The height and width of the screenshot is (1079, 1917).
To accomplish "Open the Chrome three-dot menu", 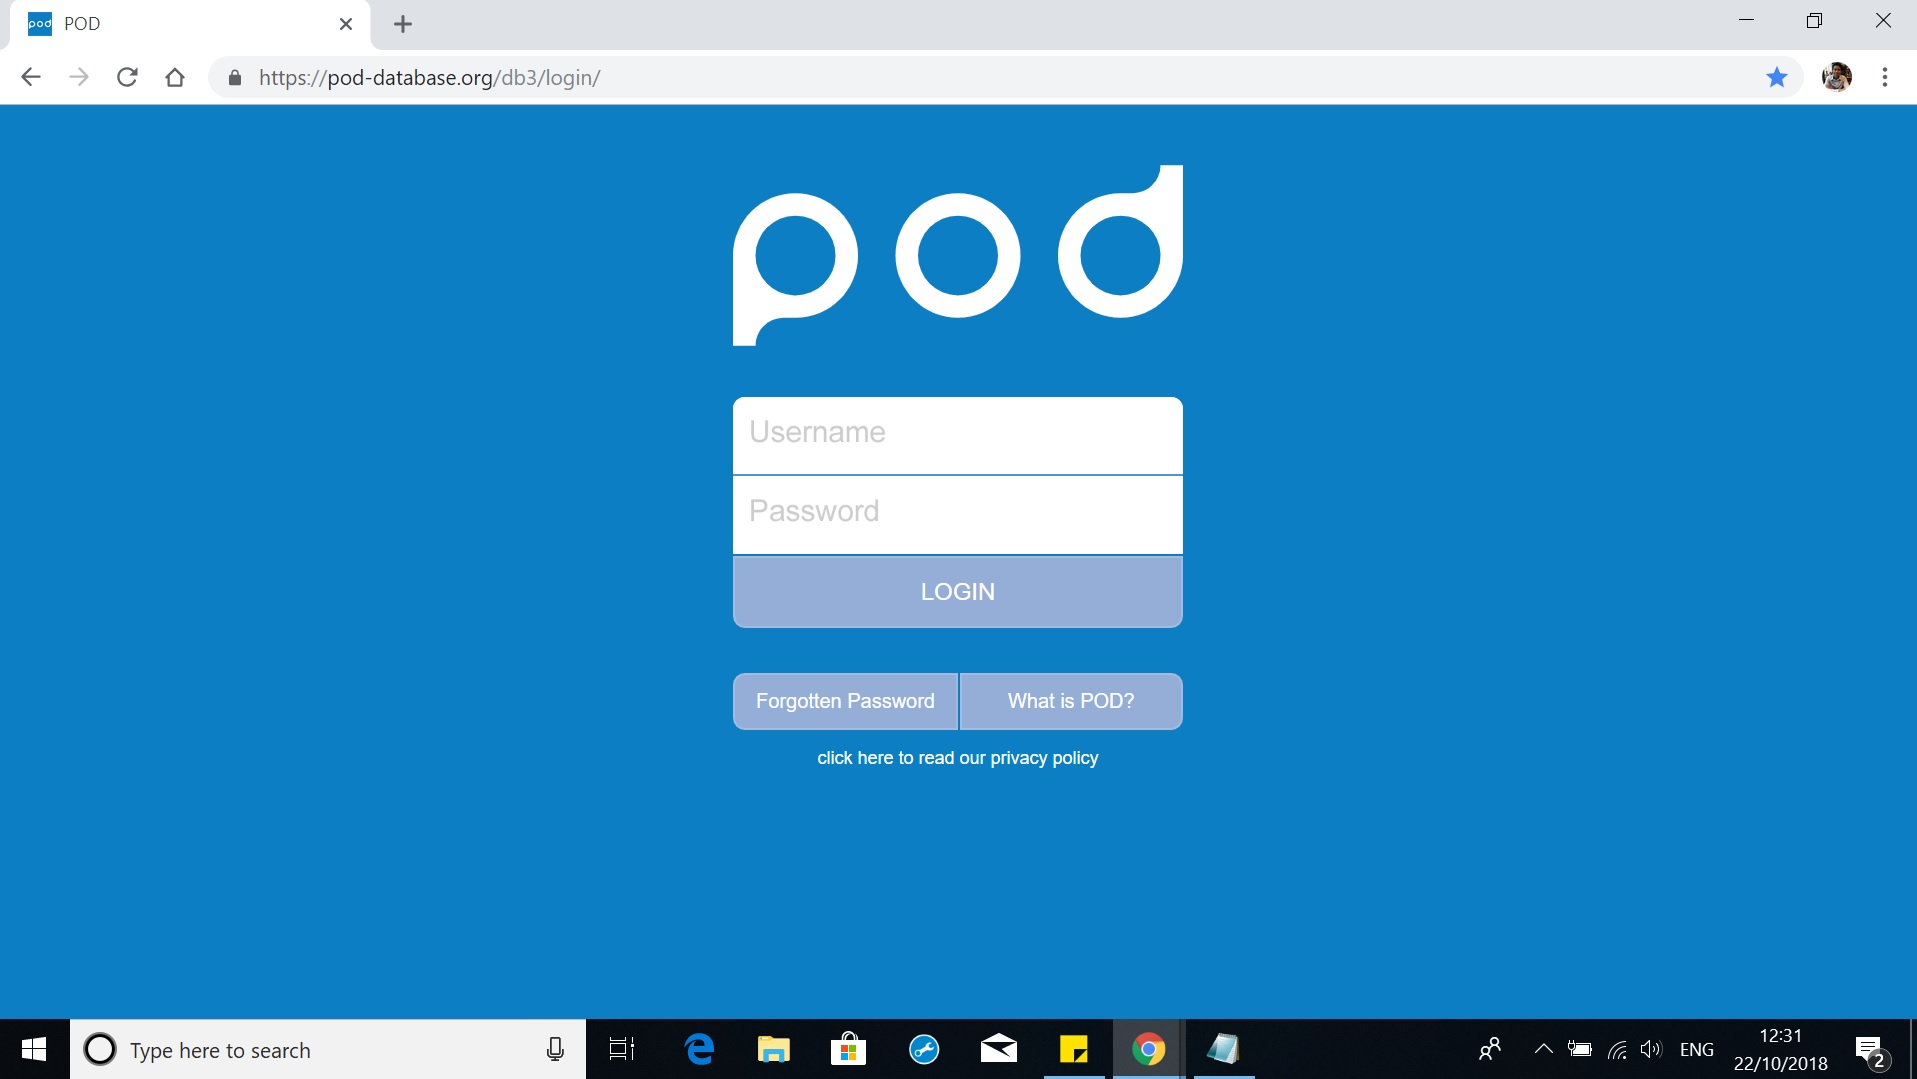I will 1885,77.
